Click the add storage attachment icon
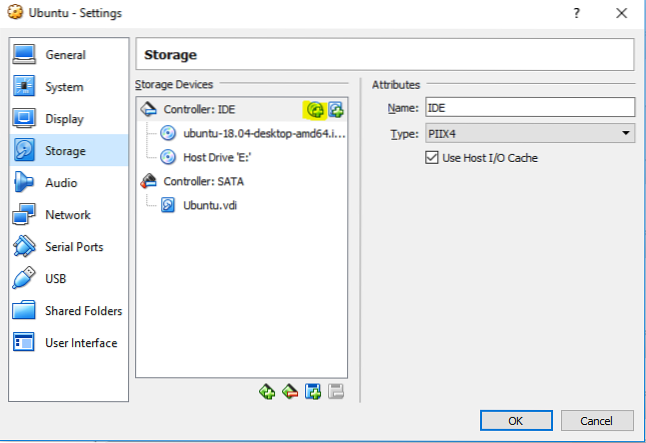The image size is (646, 443). pos(313,392)
